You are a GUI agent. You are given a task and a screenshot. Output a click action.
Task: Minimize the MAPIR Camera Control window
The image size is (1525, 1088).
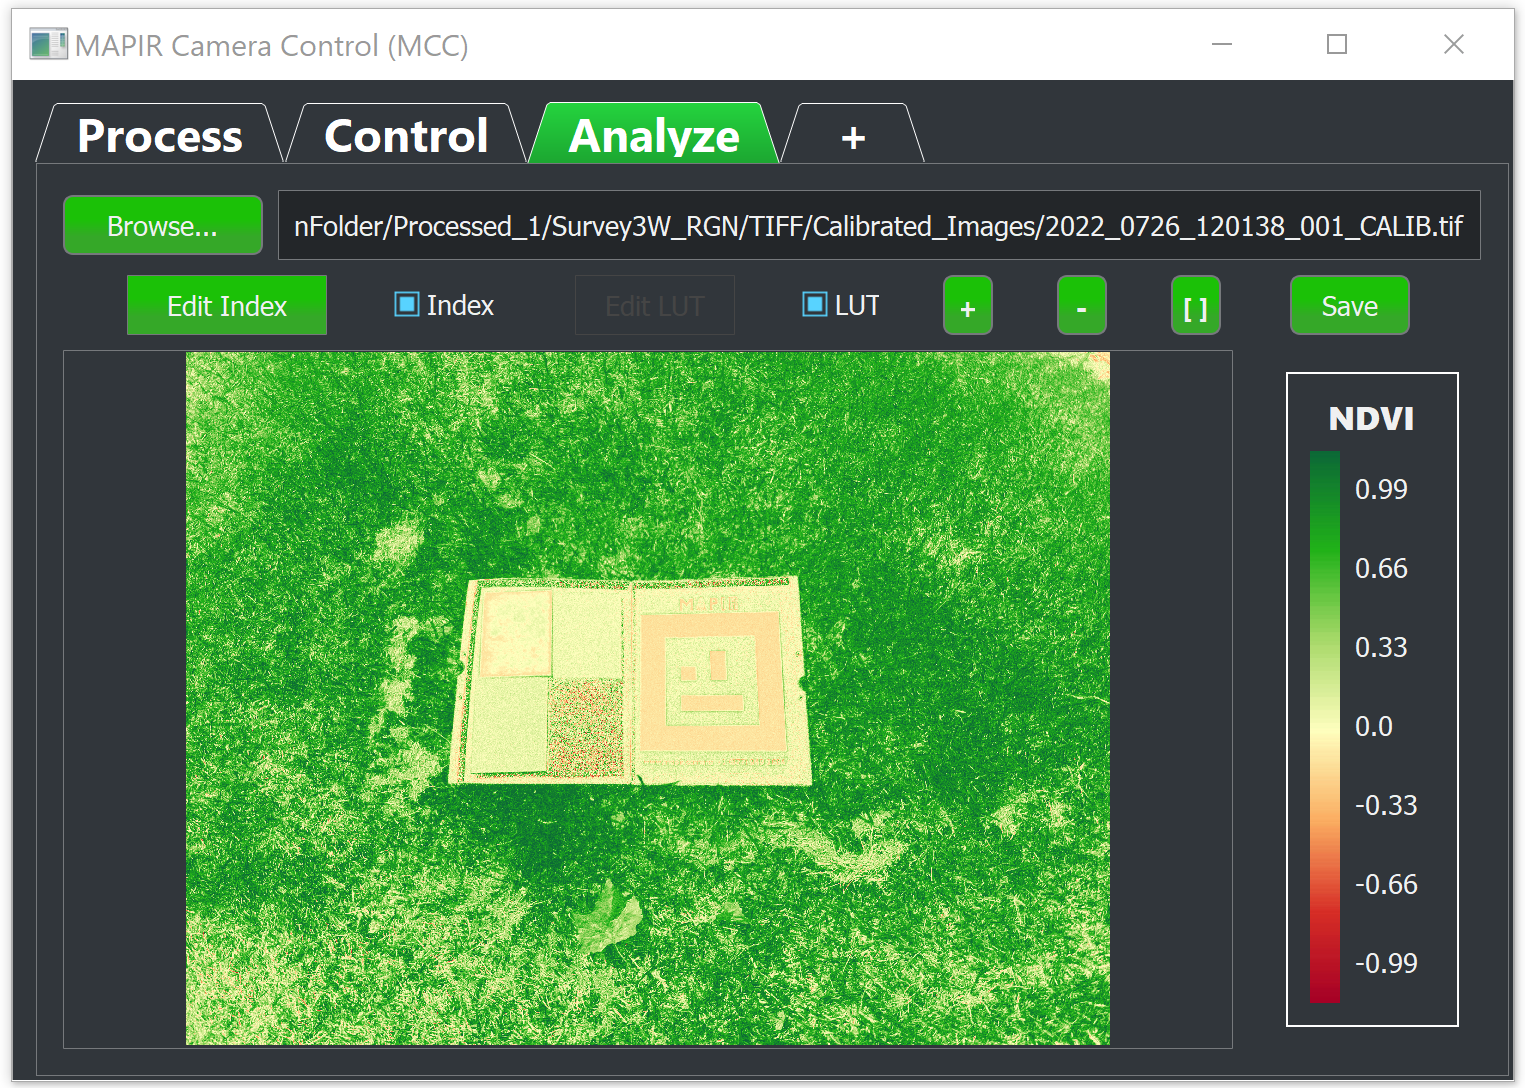click(x=1221, y=45)
